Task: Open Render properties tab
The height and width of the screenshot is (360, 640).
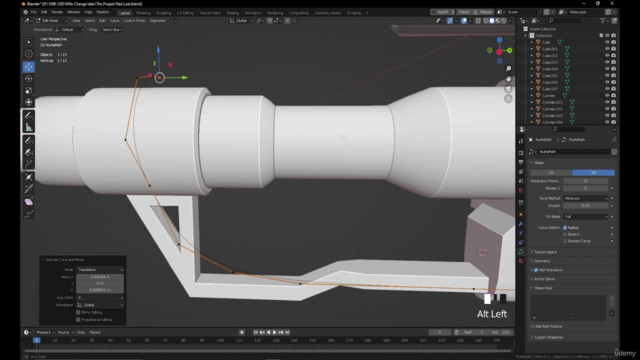Action: point(521,153)
